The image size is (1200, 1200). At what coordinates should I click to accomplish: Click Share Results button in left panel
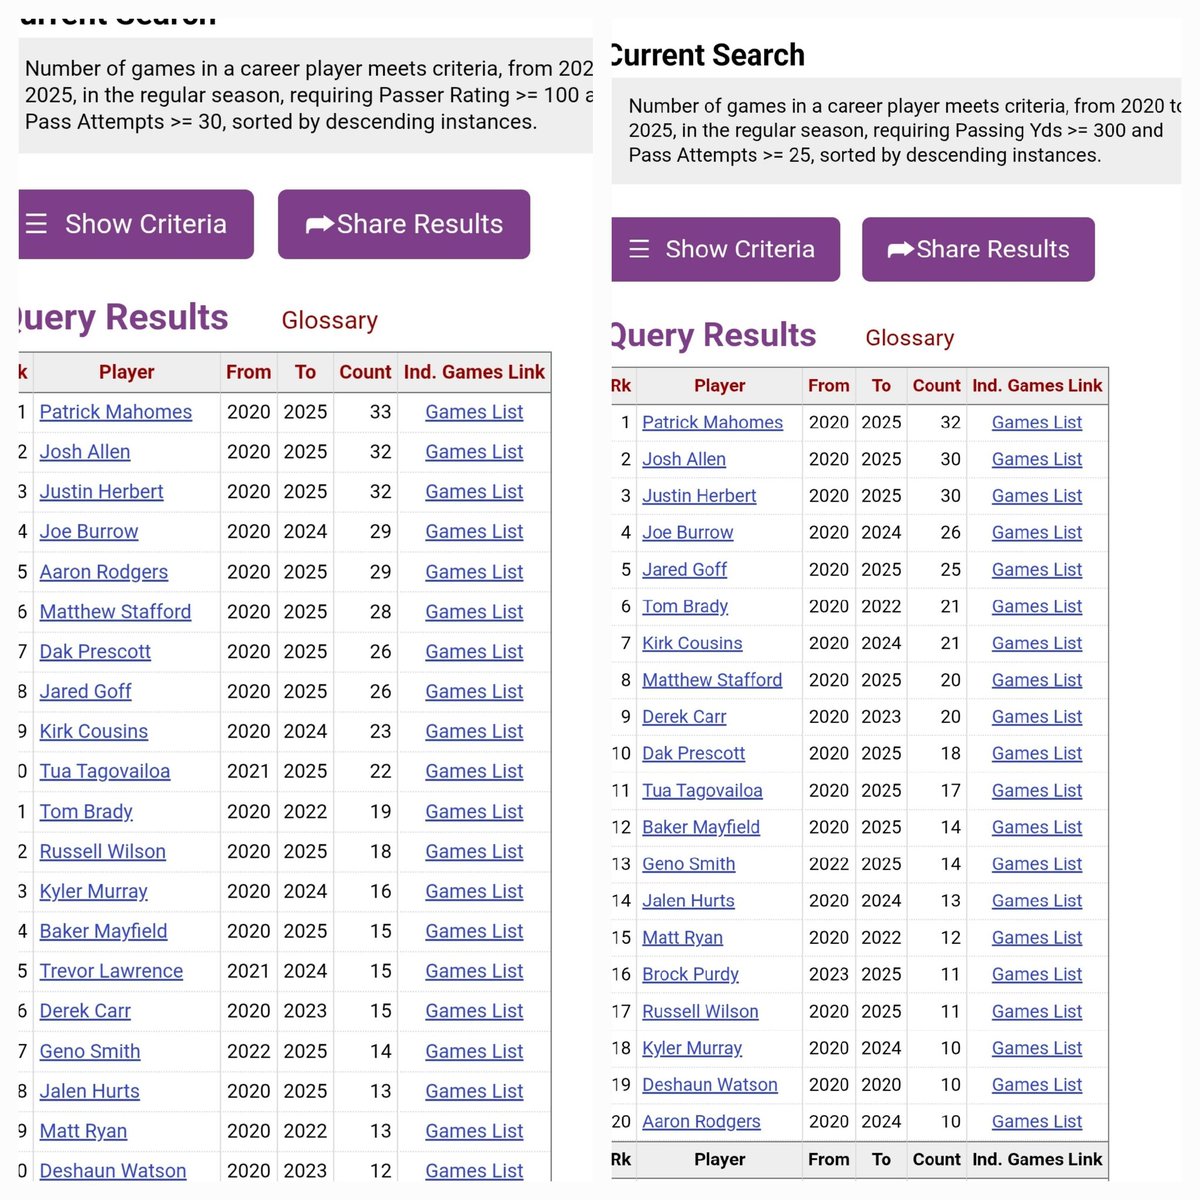click(x=404, y=224)
